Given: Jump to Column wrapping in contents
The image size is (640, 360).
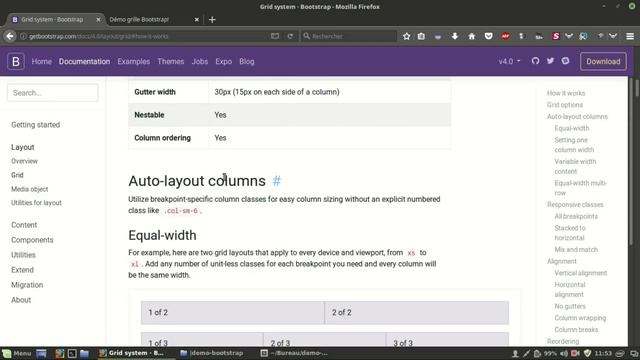Looking at the screenshot, I should point(580,318).
